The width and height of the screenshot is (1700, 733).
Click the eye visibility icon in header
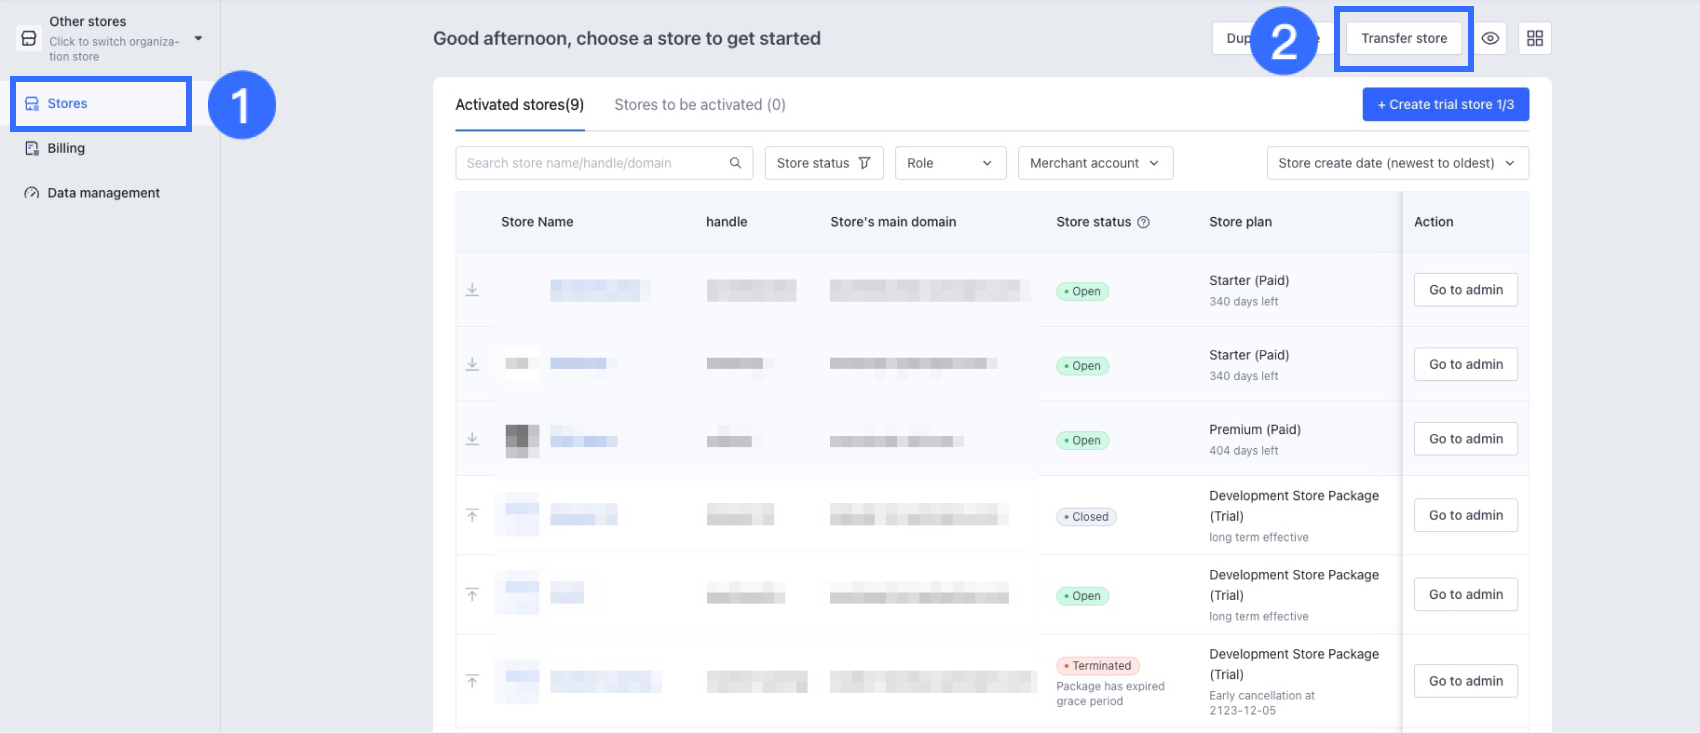point(1490,39)
